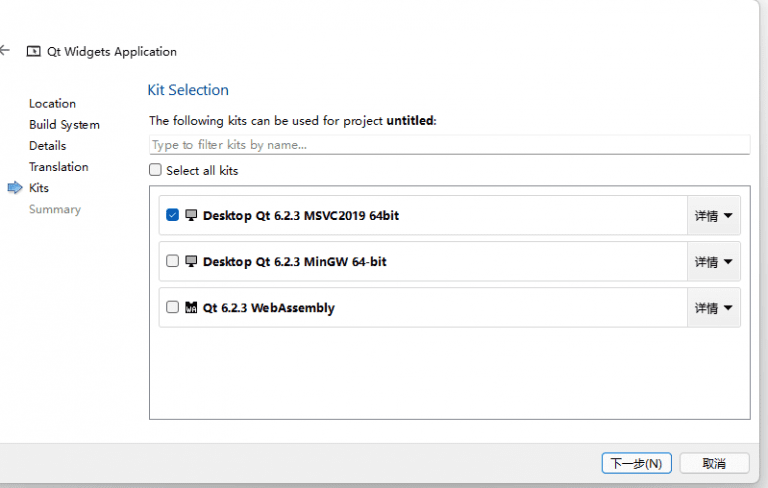Enable the Select all kits checkbox
The image size is (768, 488).
click(x=155, y=170)
